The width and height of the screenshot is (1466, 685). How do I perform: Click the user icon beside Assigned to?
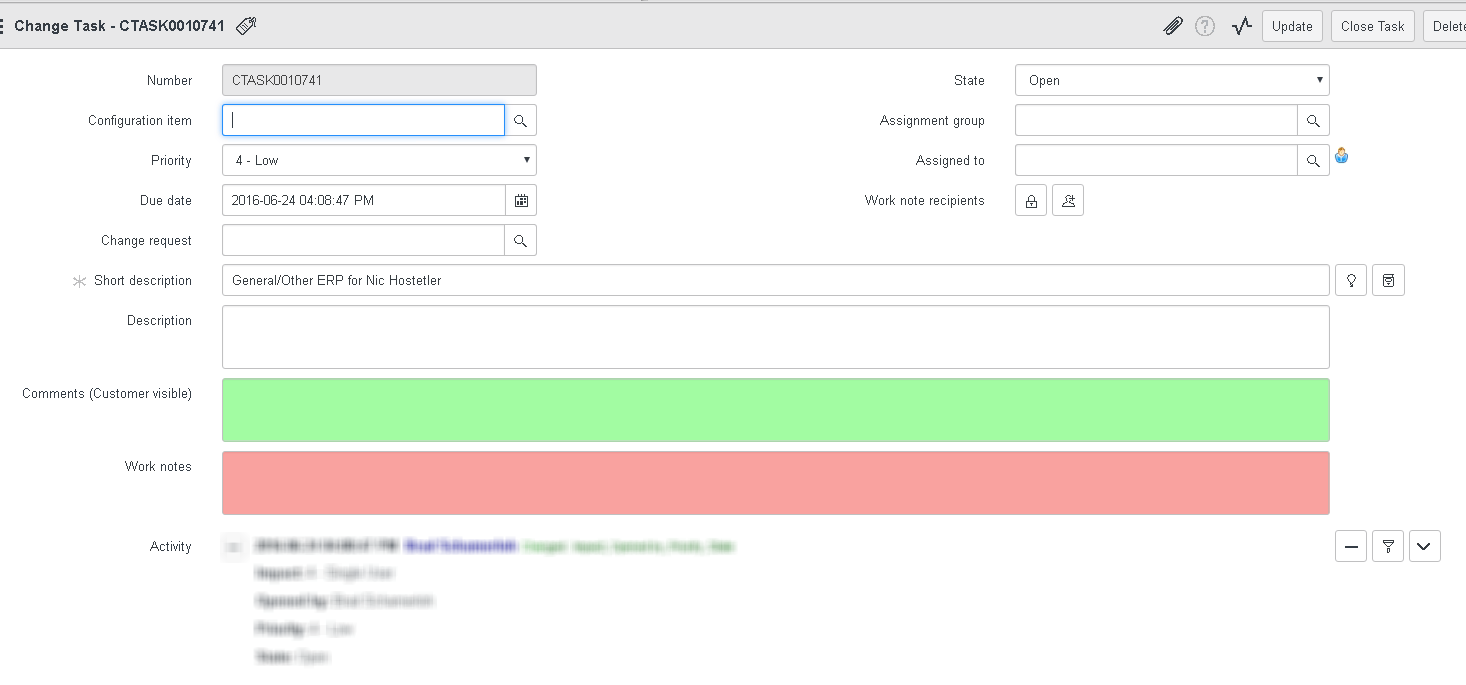[x=1342, y=156]
